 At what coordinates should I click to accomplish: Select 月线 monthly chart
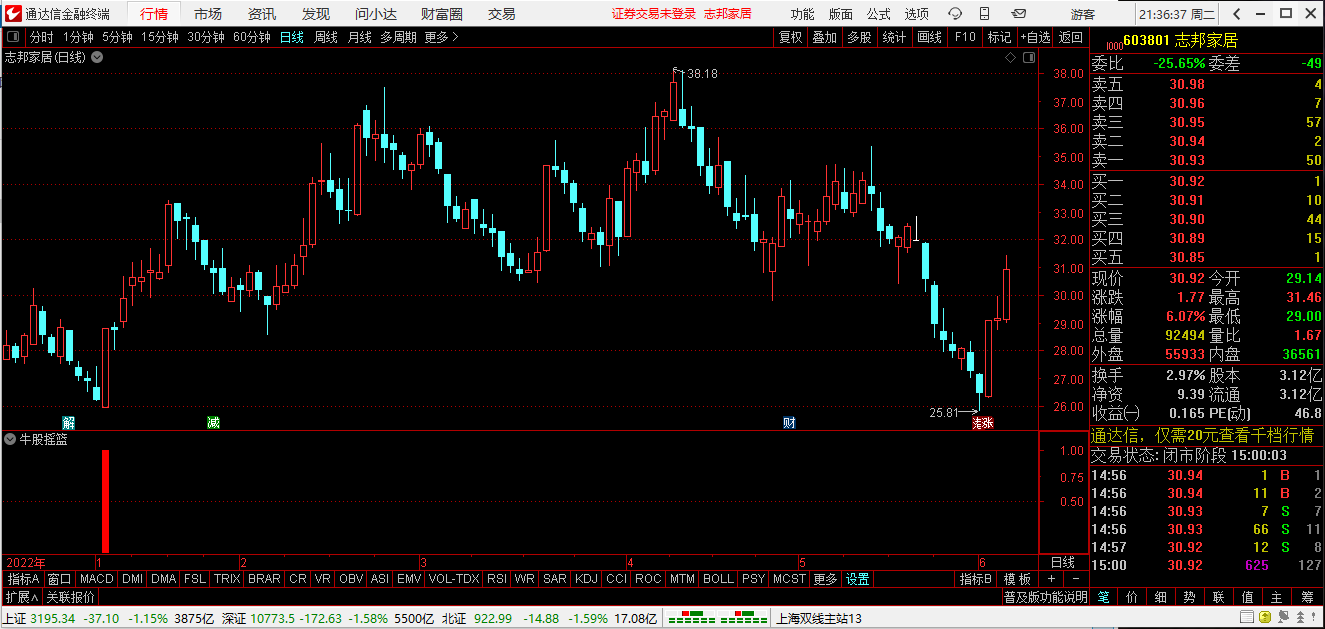pyautogui.click(x=360, y=37)
